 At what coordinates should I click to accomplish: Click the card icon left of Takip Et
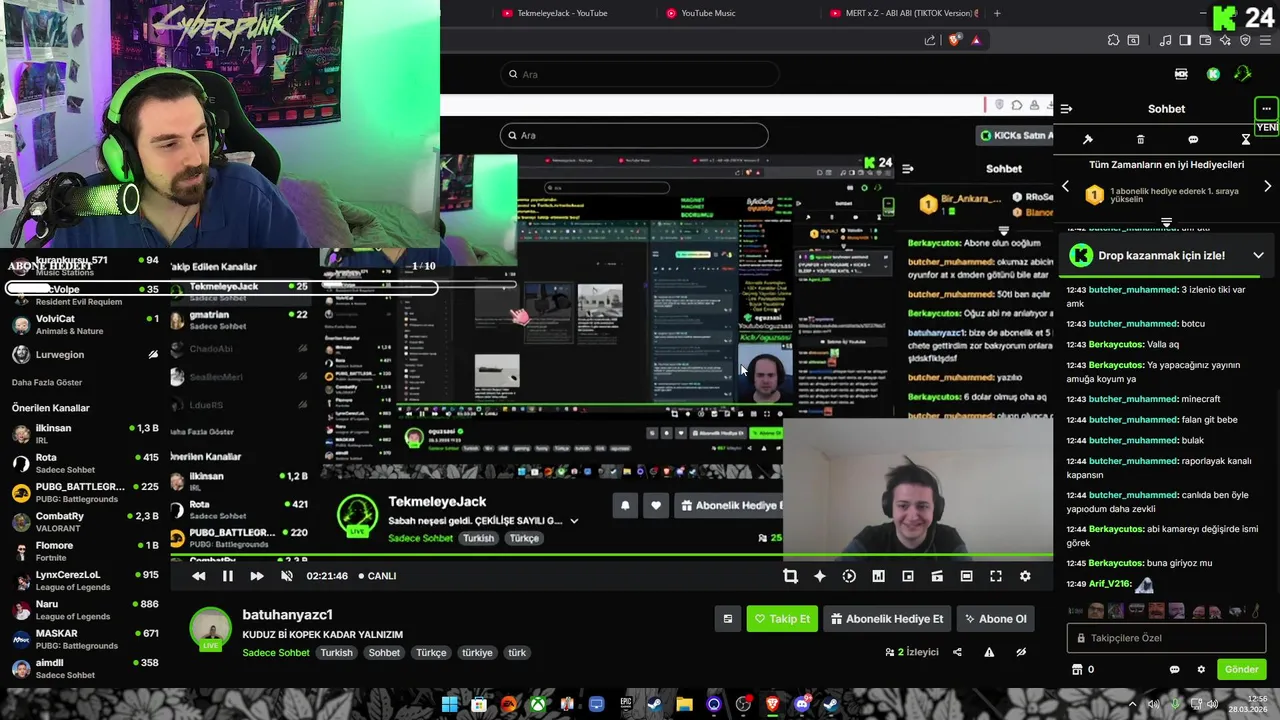pyautogui.click(x=728, y=619)
